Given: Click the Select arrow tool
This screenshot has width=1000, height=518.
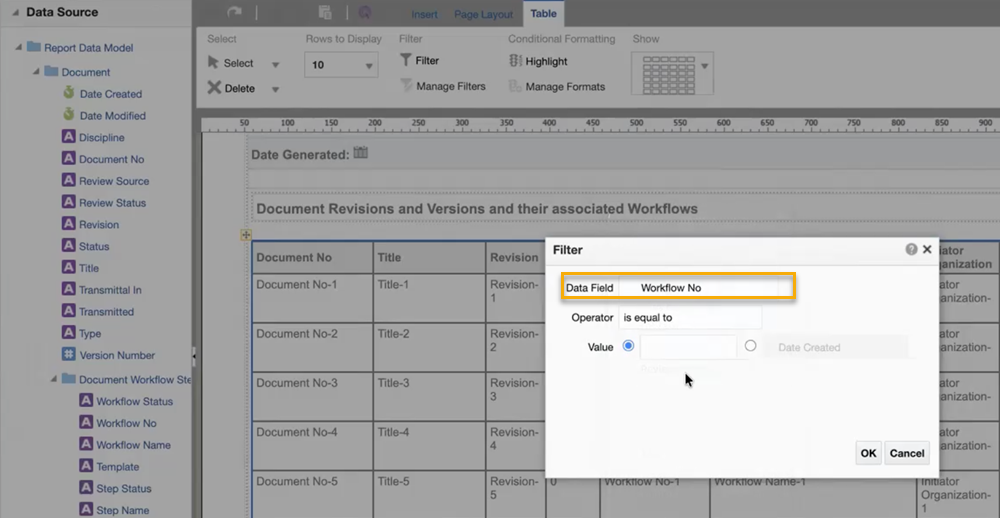Looking at the screenshot, I should [x=214, y=63].
